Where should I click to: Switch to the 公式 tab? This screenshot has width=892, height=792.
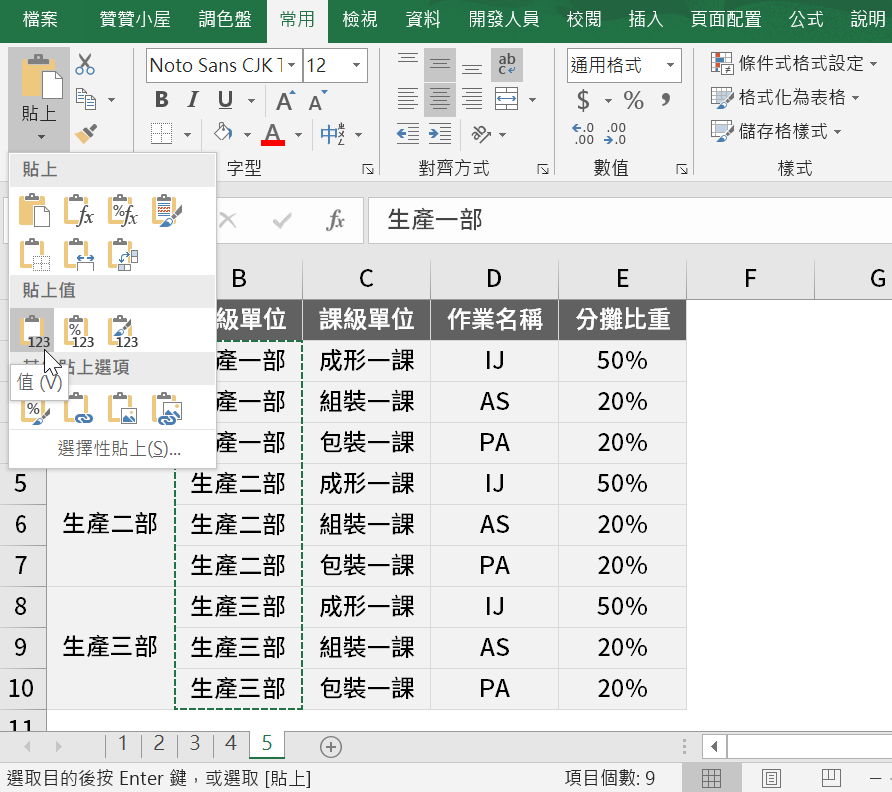pos(806,19)
